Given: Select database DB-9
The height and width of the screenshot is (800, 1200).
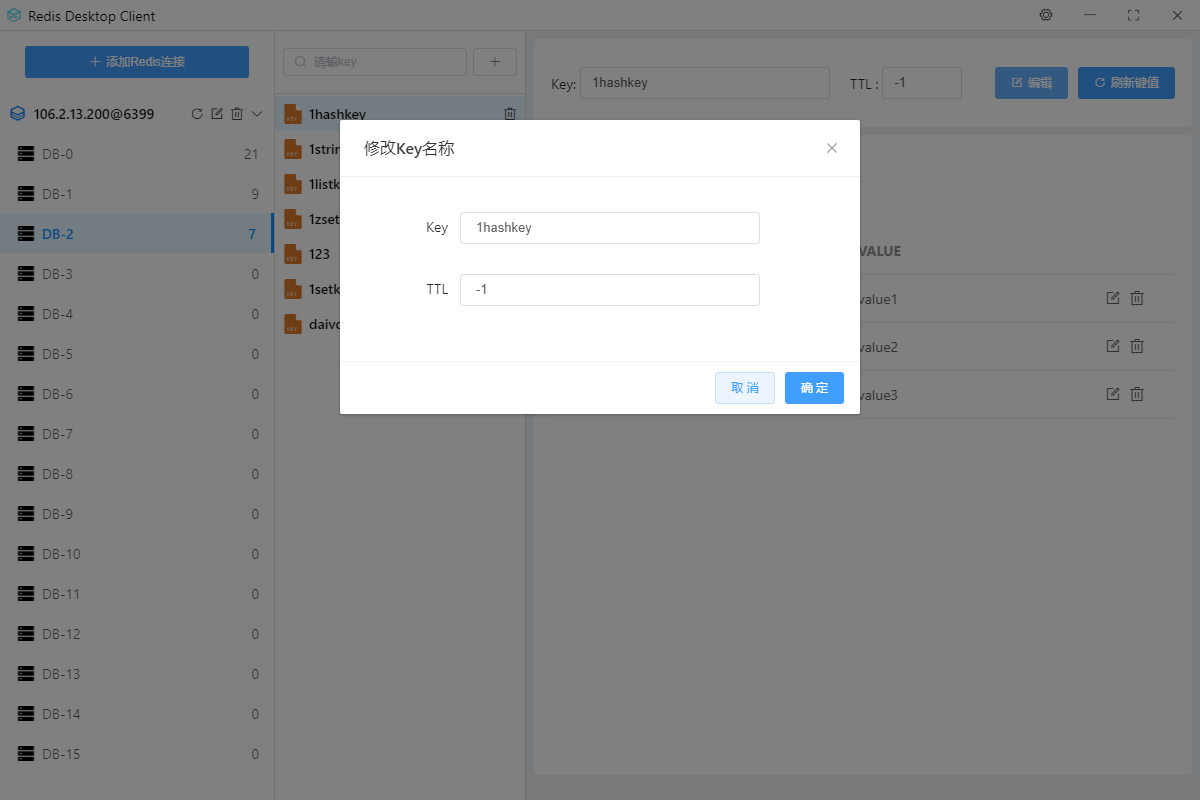Looking at the screenshot, I should 137,514.
